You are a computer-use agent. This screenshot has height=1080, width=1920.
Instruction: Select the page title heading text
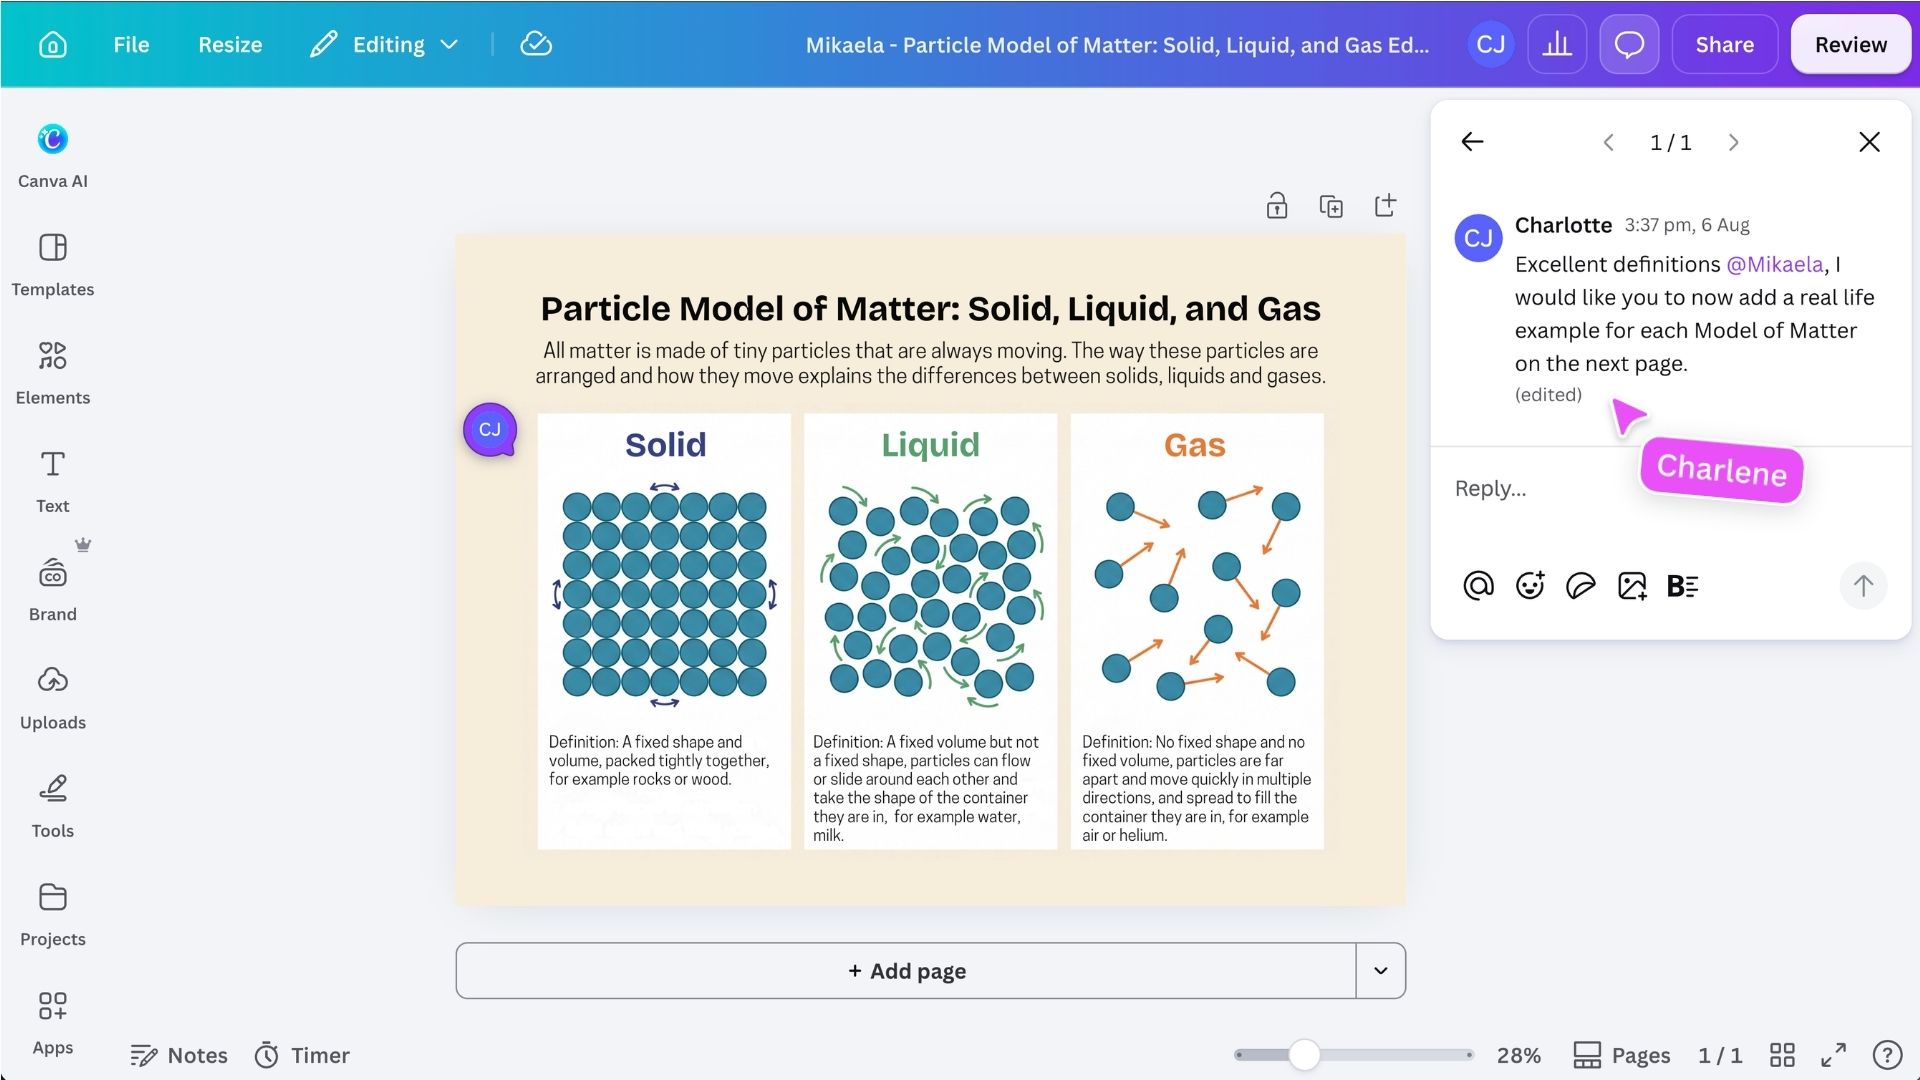pyautogui.click(x=931, y=309)
